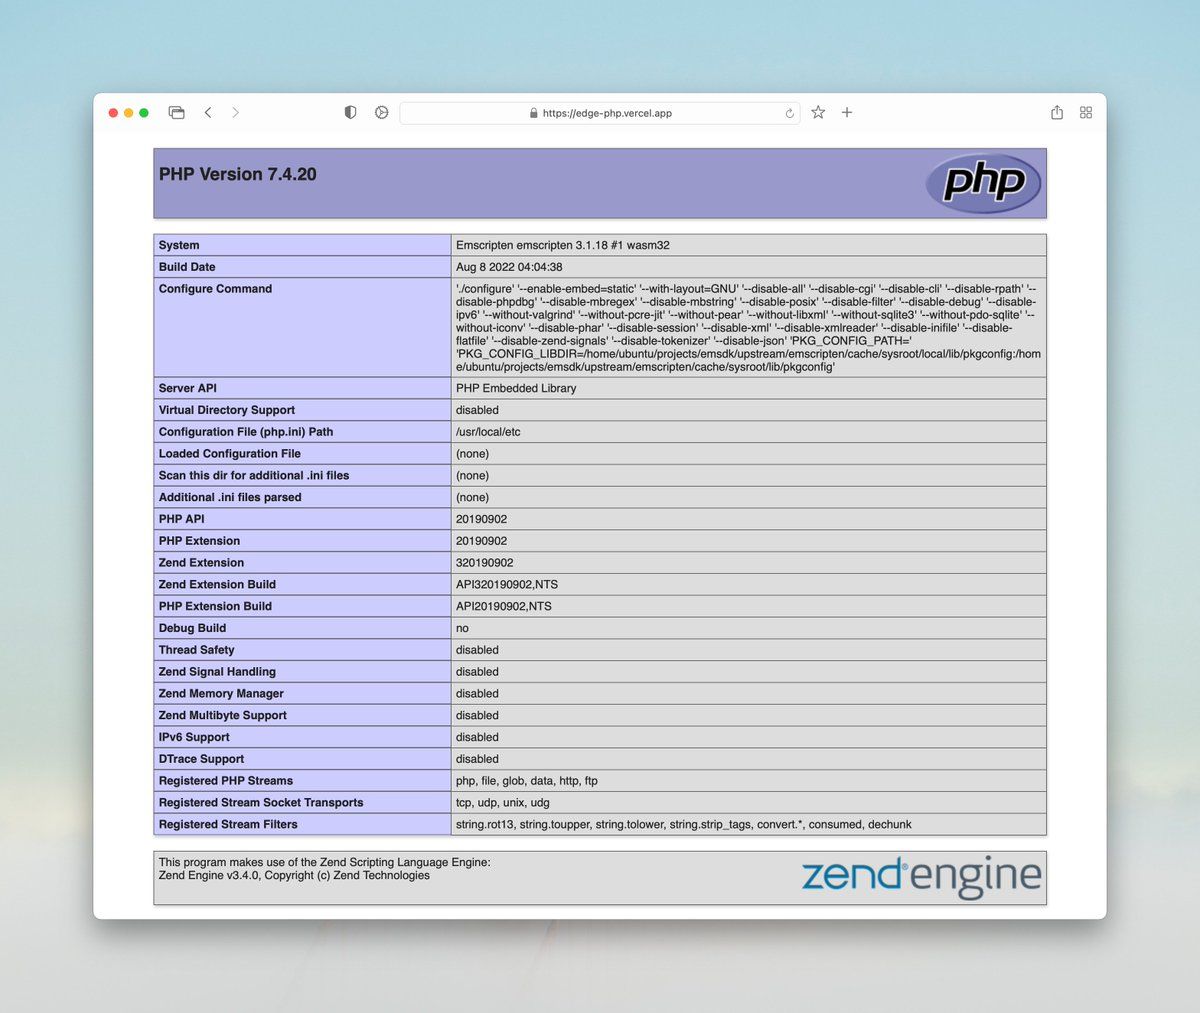Click the Share icon in toolbar
The image size is (1200, 1013).
pyautogui.click(x=1057, y=113)
